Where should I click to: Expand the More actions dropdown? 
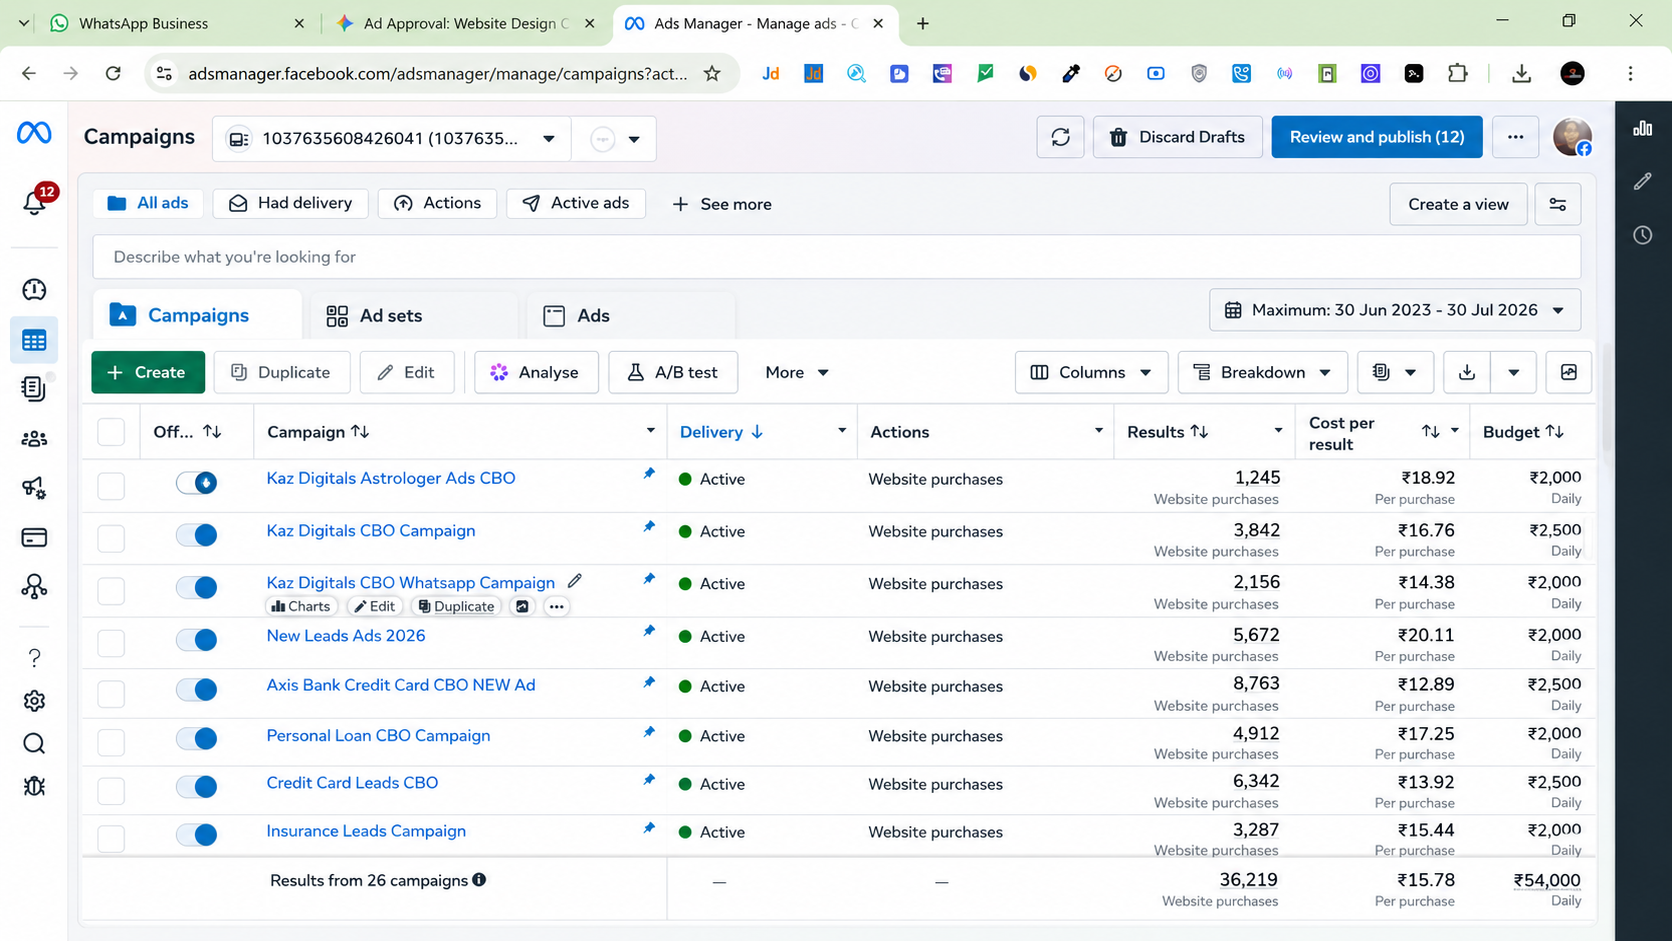[x=797, y=372]
